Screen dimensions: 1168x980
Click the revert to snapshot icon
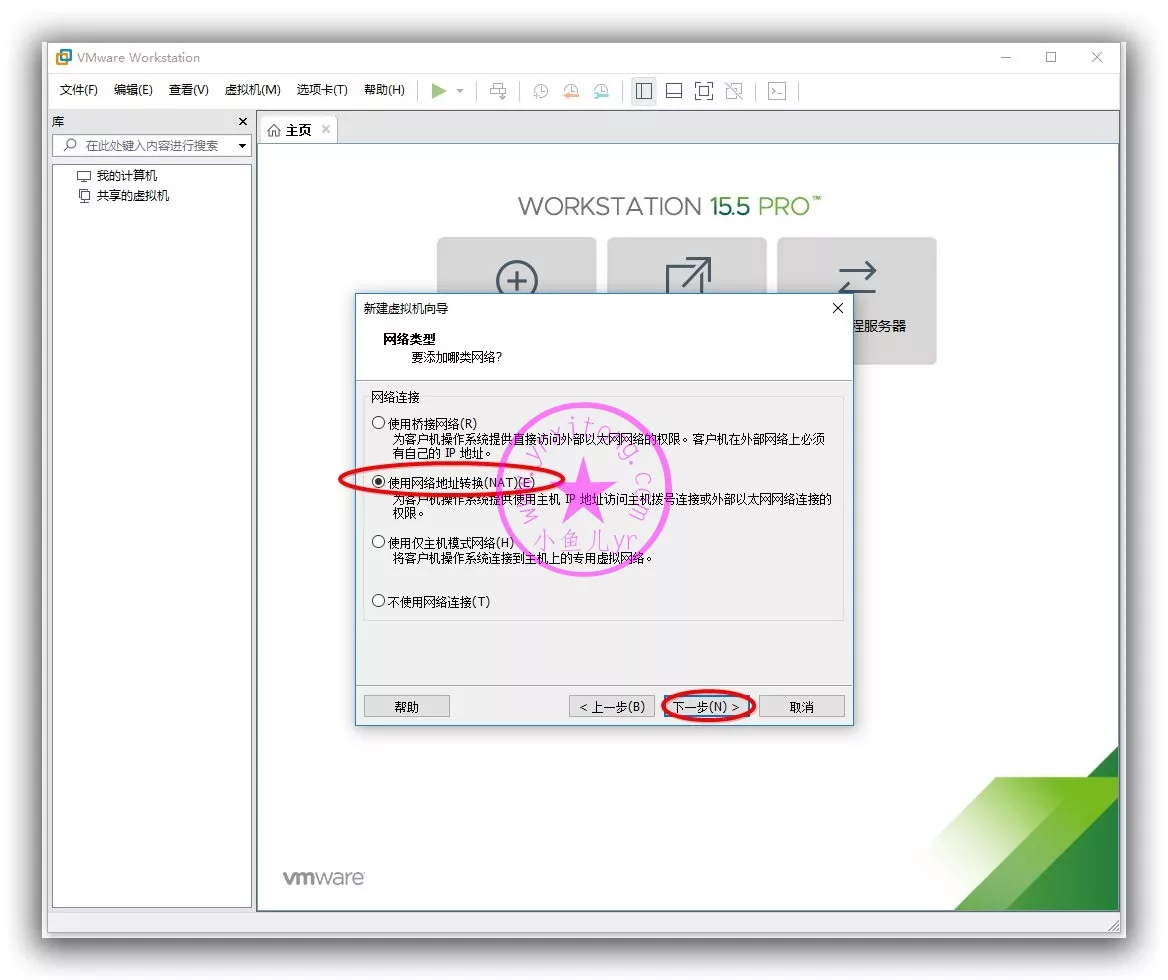(570, 91)
